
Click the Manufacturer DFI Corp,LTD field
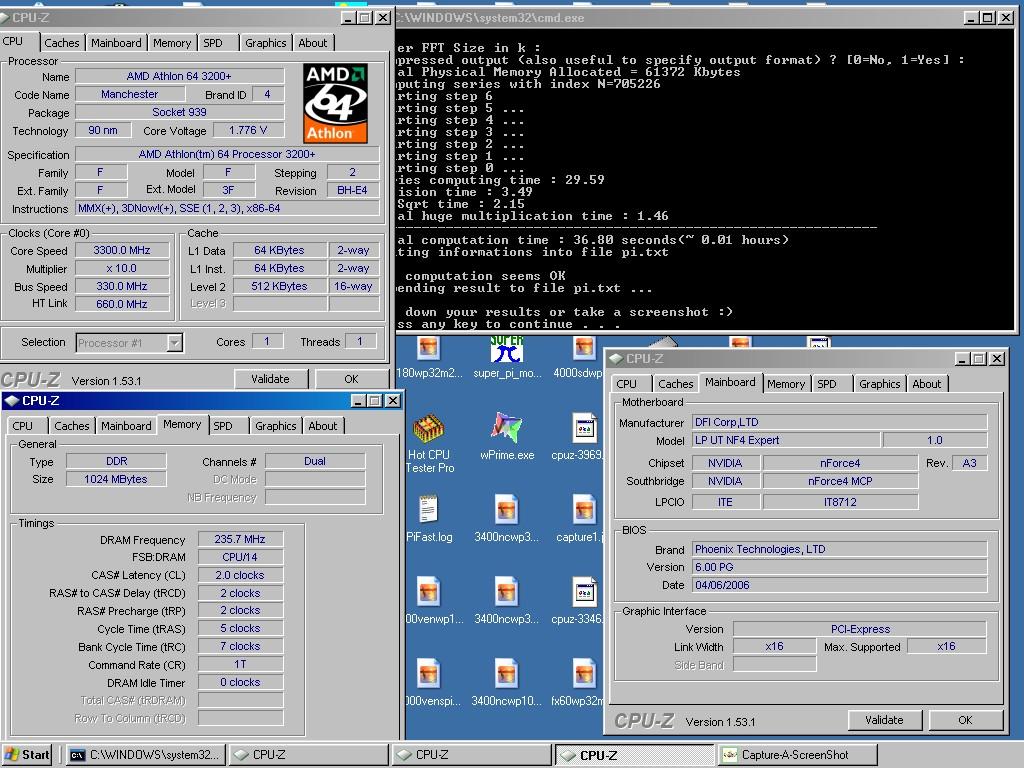pyautogui.click(x=839, y=422)
